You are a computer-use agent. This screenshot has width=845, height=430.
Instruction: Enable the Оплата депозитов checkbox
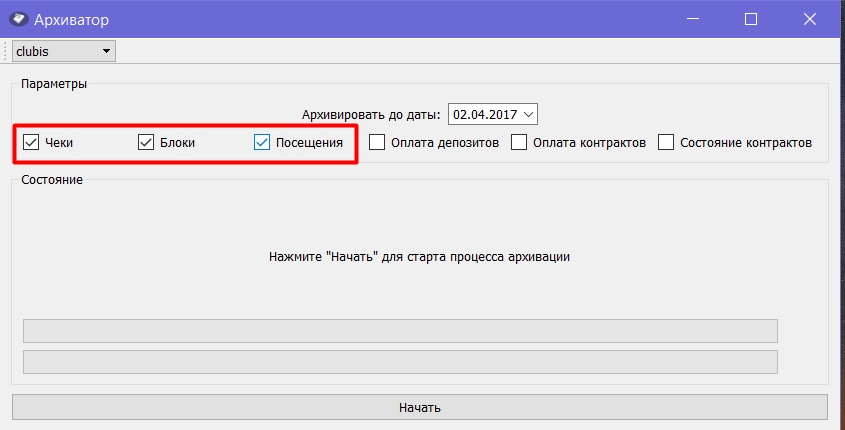pos(377,142)
